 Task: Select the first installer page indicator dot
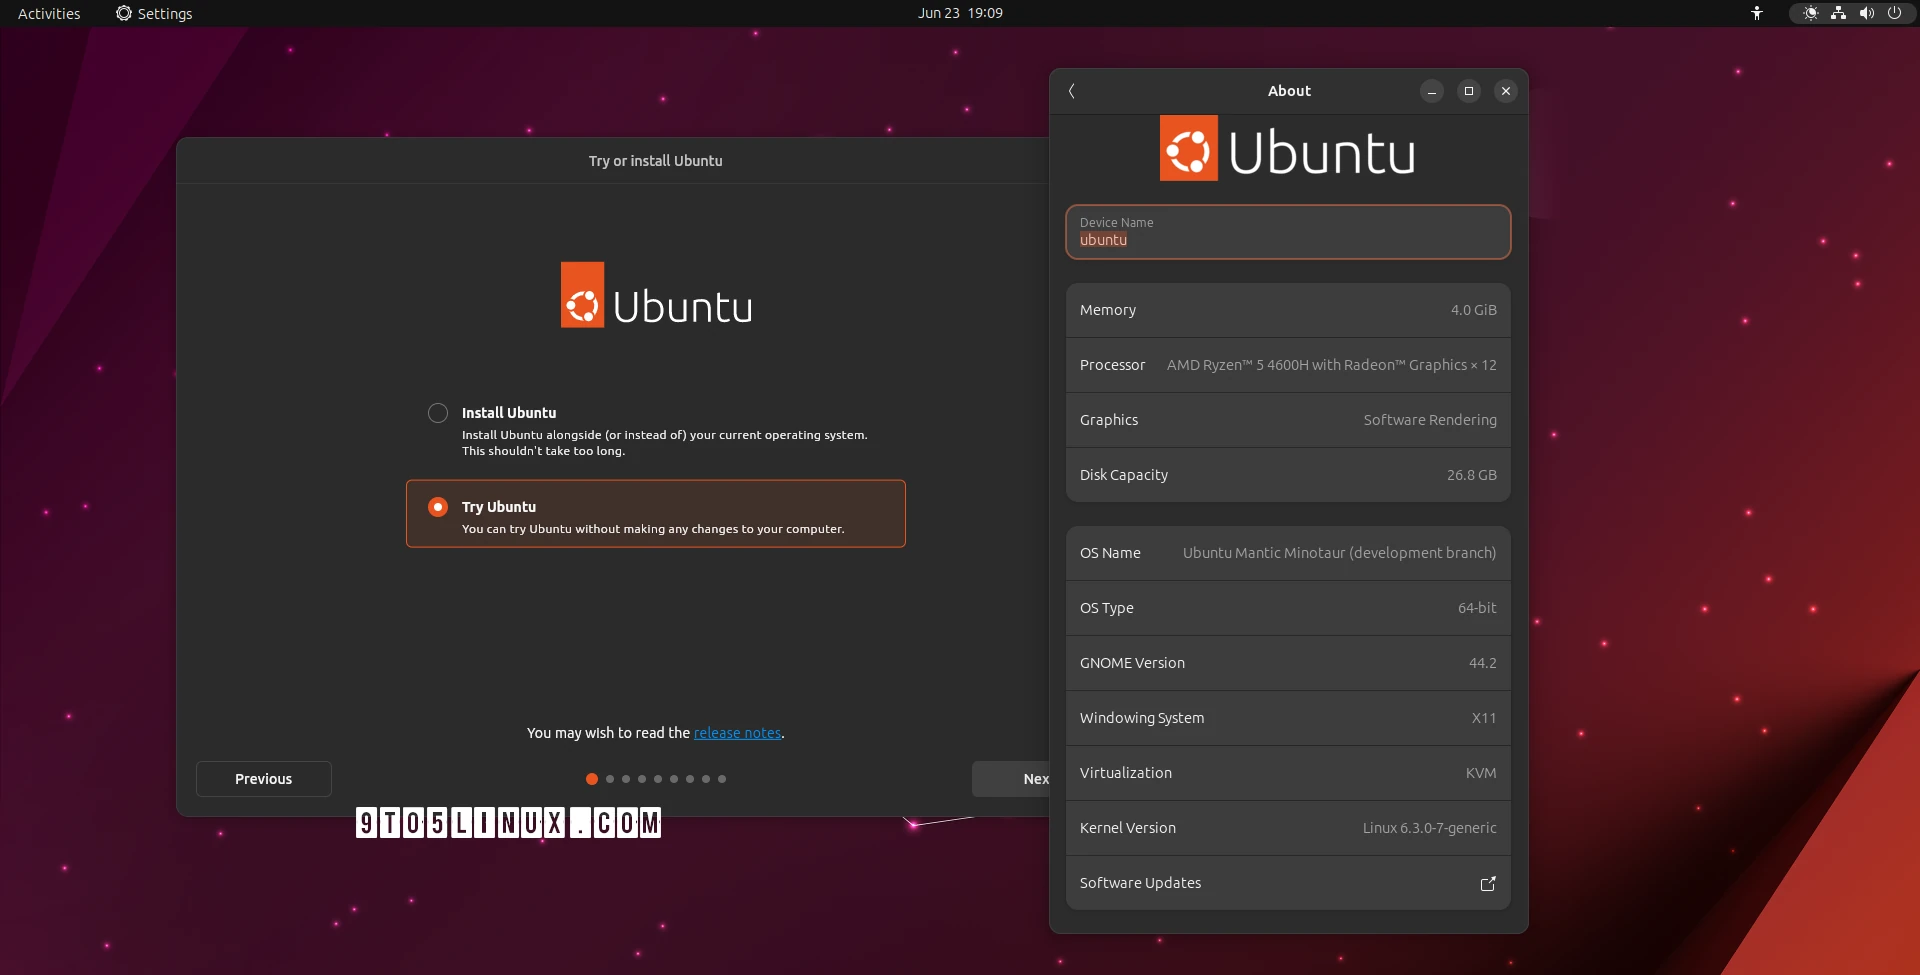coord(591,779)
